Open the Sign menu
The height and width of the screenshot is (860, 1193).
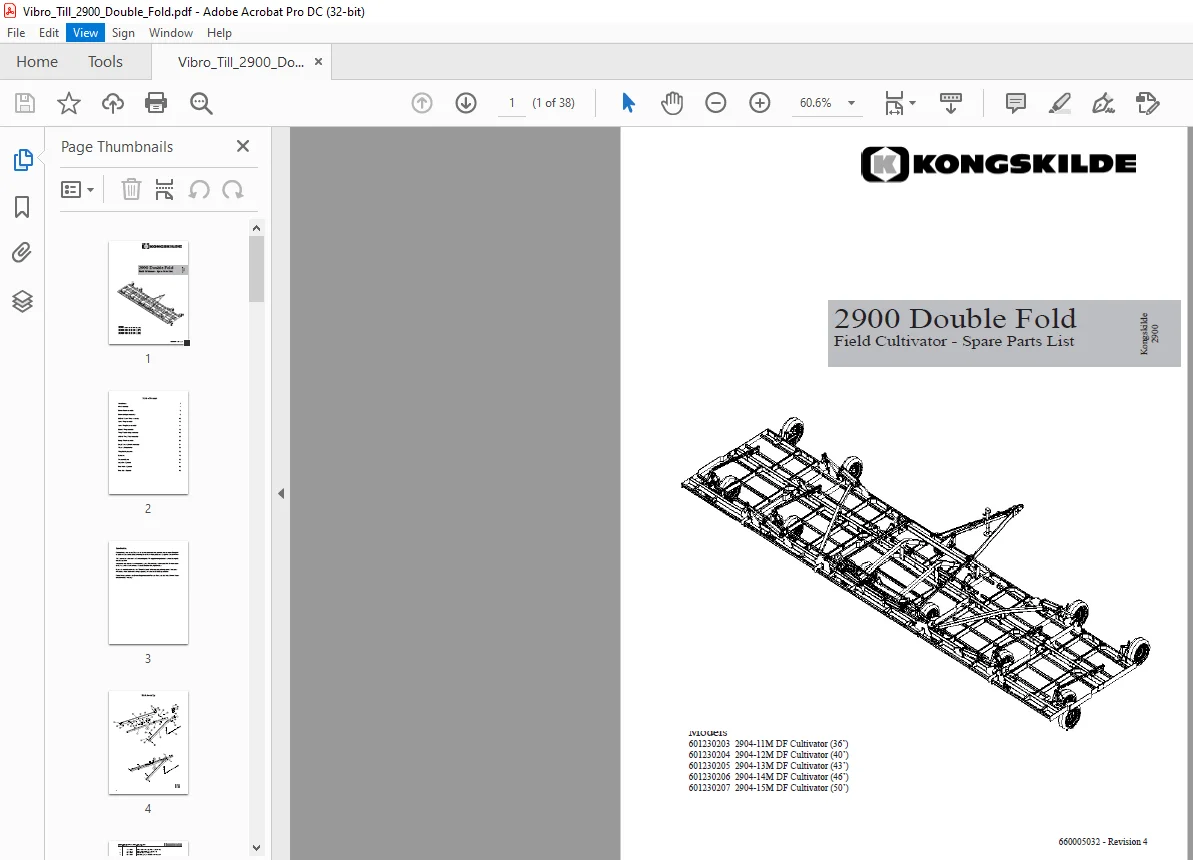click(123, 33)
